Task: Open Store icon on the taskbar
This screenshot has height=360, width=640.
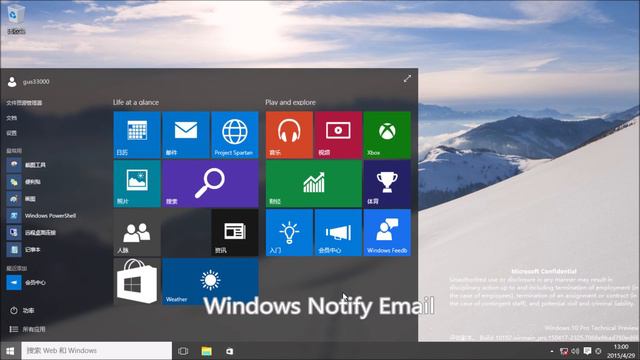Action: coord(229,351)
